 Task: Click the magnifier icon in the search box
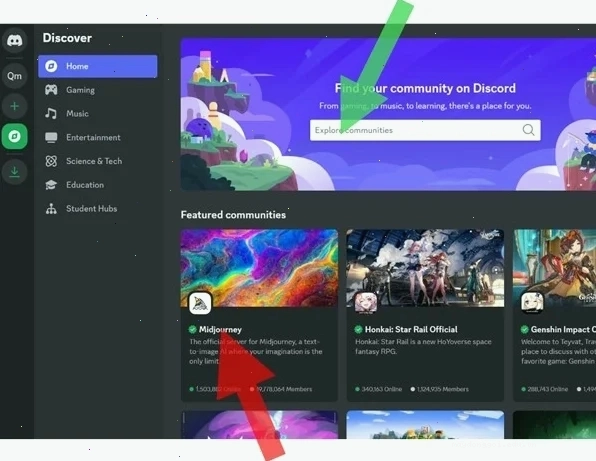click(x=528, y=130)
